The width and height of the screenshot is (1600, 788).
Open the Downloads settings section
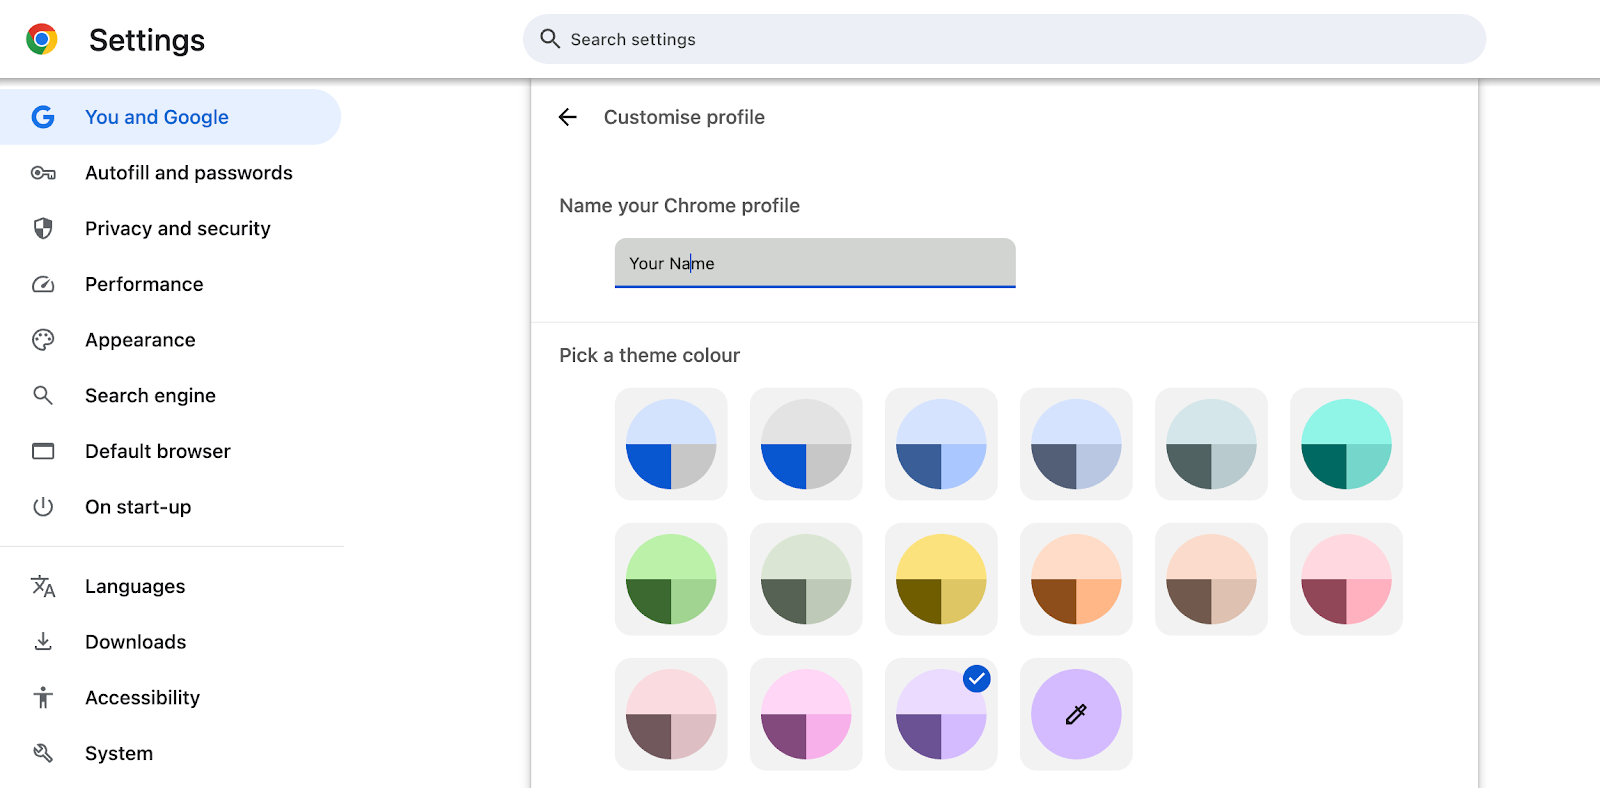coord(170,642)
